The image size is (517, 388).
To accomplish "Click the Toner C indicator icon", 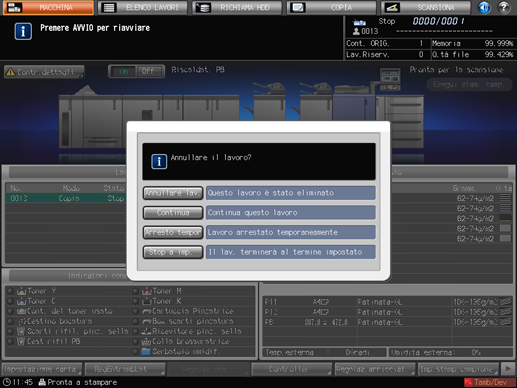I will coord(21,301).
